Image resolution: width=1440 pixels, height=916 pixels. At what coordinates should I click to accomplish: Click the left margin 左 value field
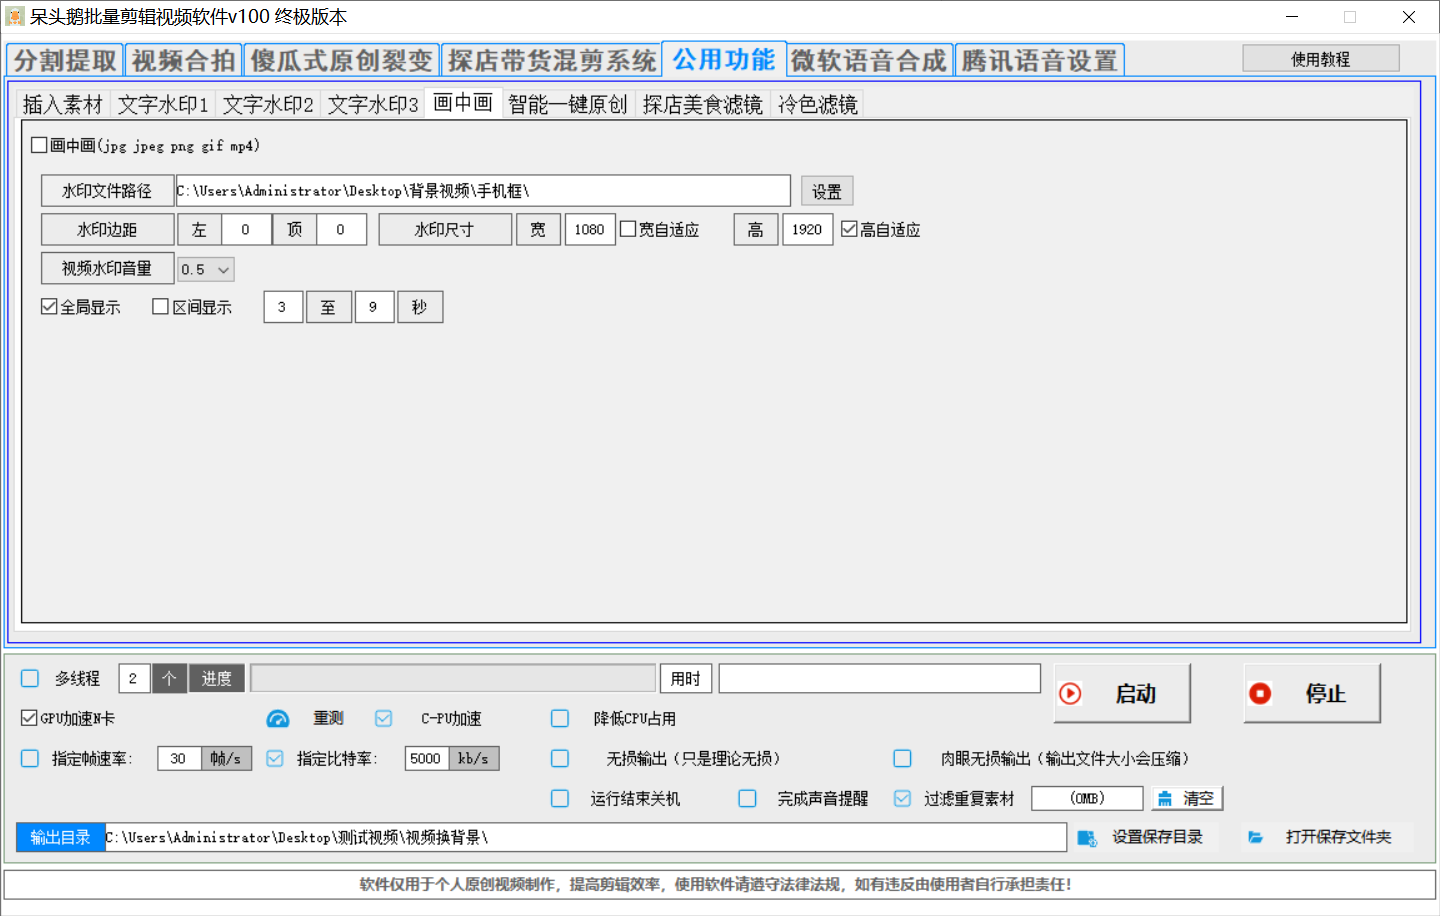tap(246, 229)
